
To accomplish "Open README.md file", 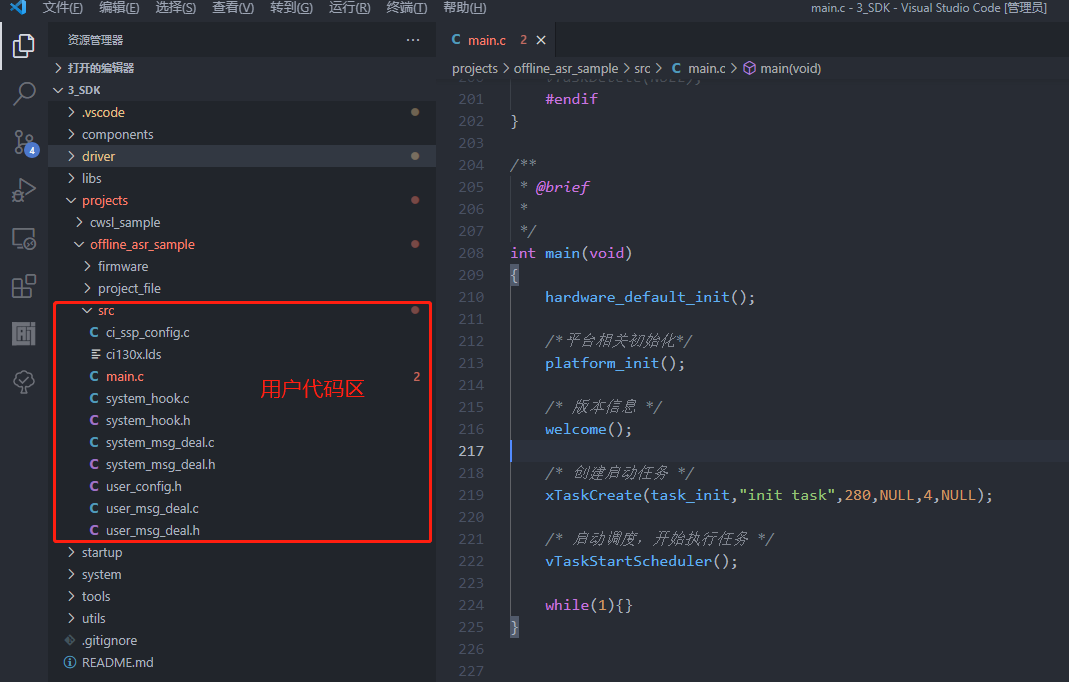I will (x=117, y=662).
